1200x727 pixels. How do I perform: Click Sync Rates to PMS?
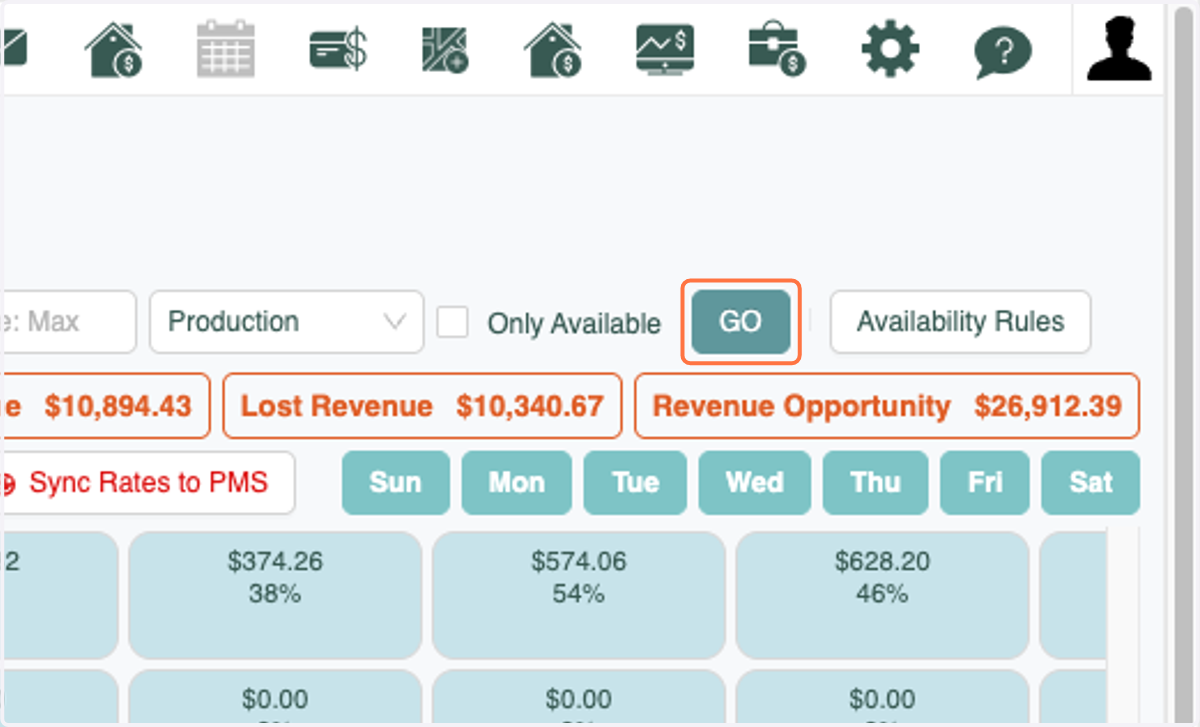(x=148, y=483)
